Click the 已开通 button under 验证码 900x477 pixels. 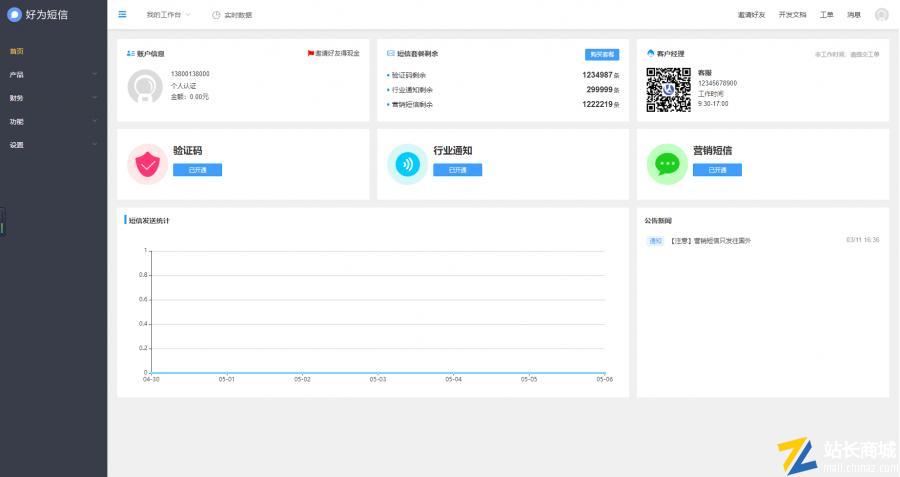click(197, 170)
